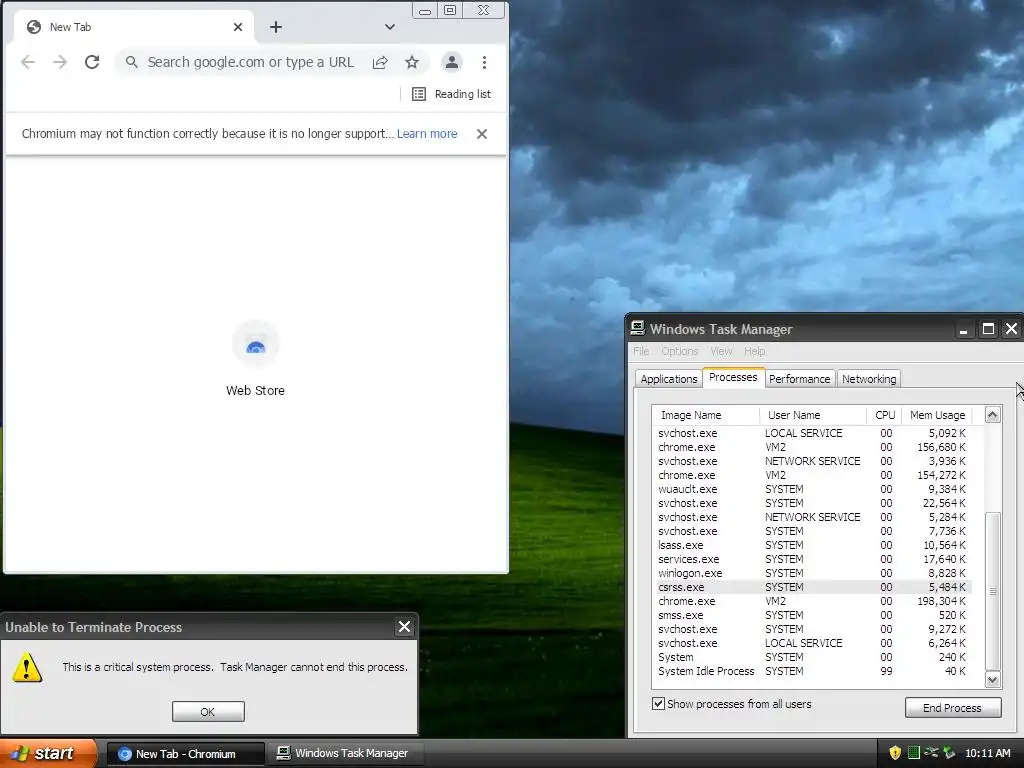The height and width of the screenshot is (768, 1024).
Task: Click the search magnifier icon in the address bar
Action: 131,62
